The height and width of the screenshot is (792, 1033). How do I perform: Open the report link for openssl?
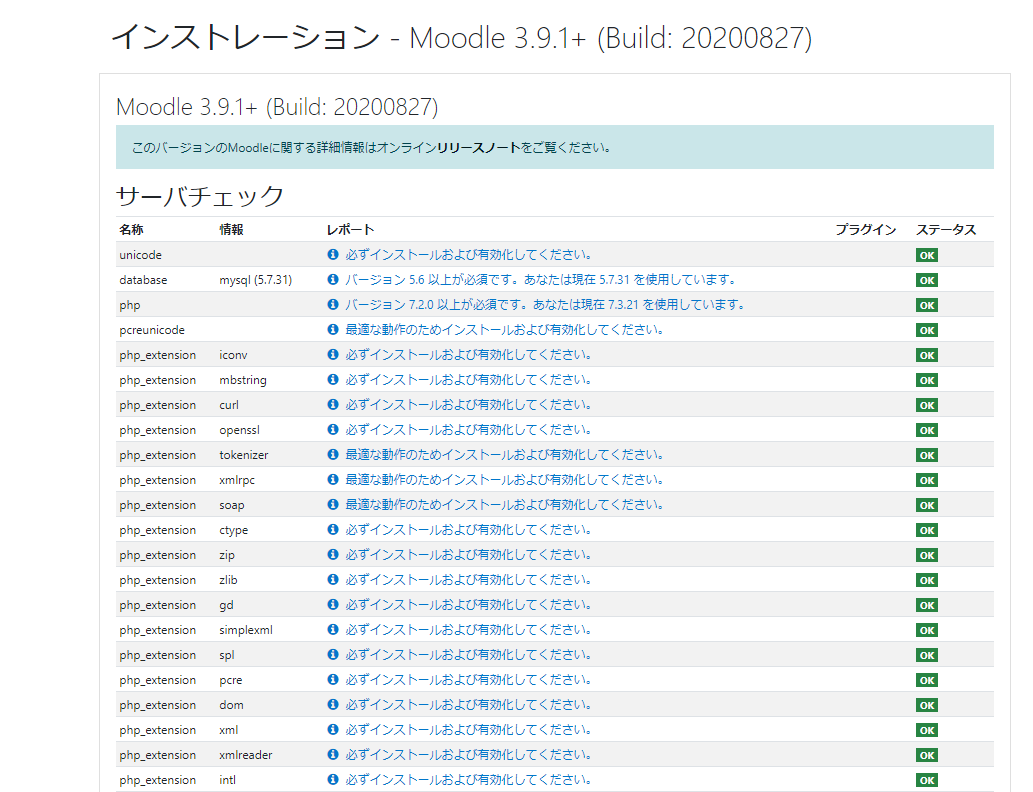pos(468,430)
